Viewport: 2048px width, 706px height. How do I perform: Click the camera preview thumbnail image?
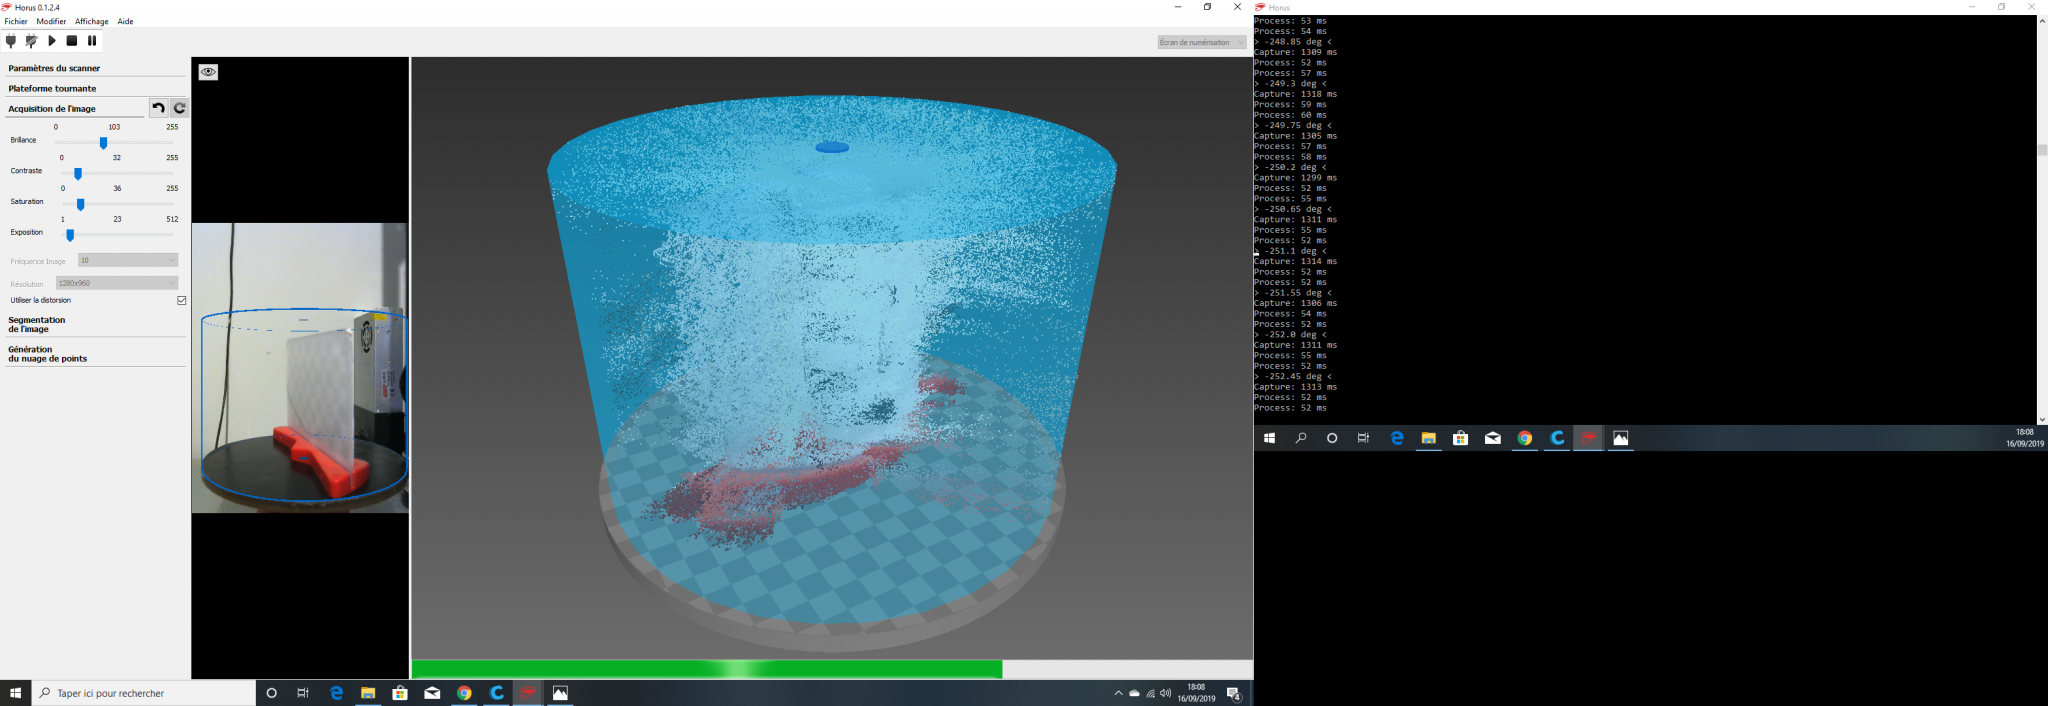(x=300, y=367)
